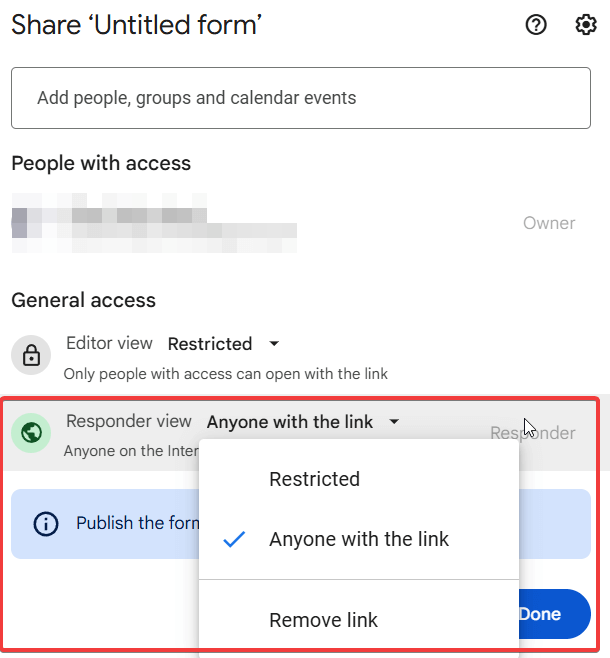
Task: Click the blurred owner account entry
Action: click(155, 223)
